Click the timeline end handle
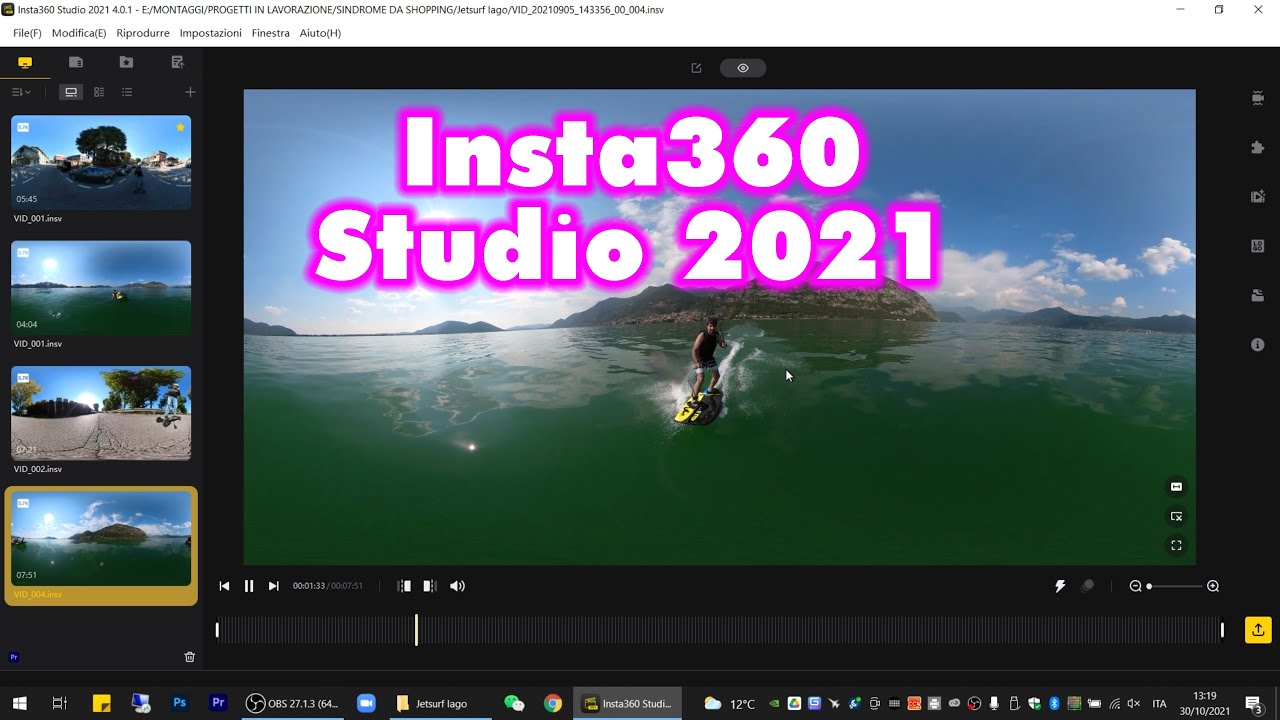This screenshot has height=720, width=1280. click(1222, 629)
